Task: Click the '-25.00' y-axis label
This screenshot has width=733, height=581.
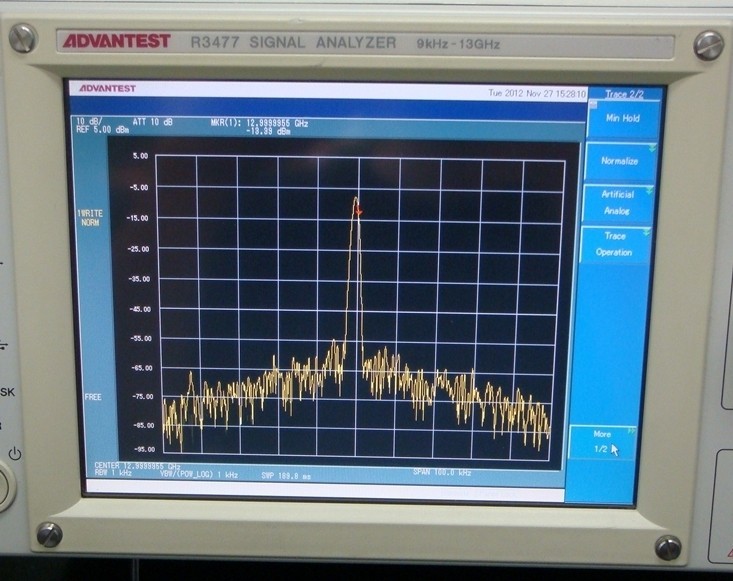Action: pos(138,249)
